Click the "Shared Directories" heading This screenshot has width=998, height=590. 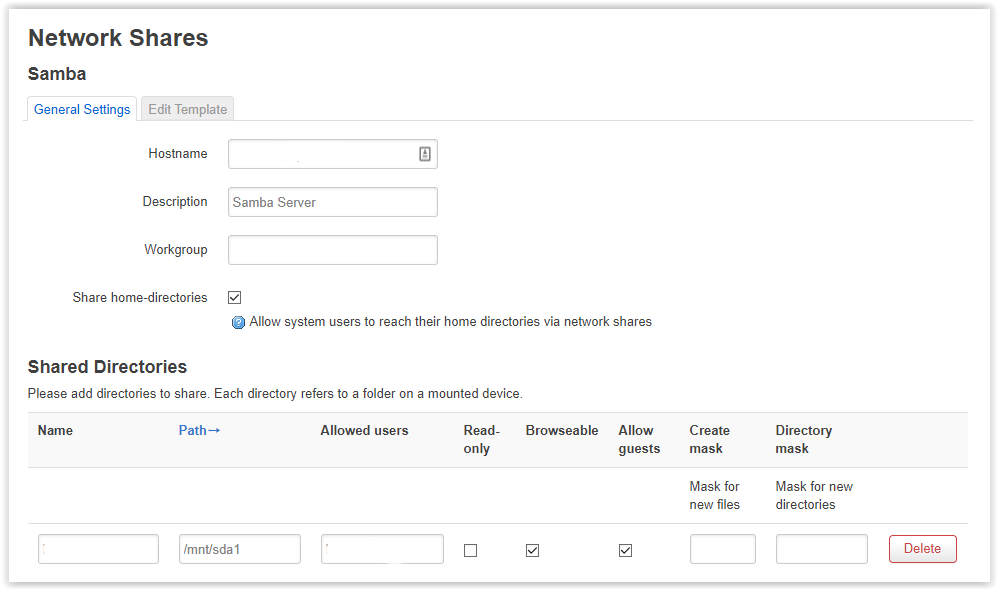coord(108,367)
